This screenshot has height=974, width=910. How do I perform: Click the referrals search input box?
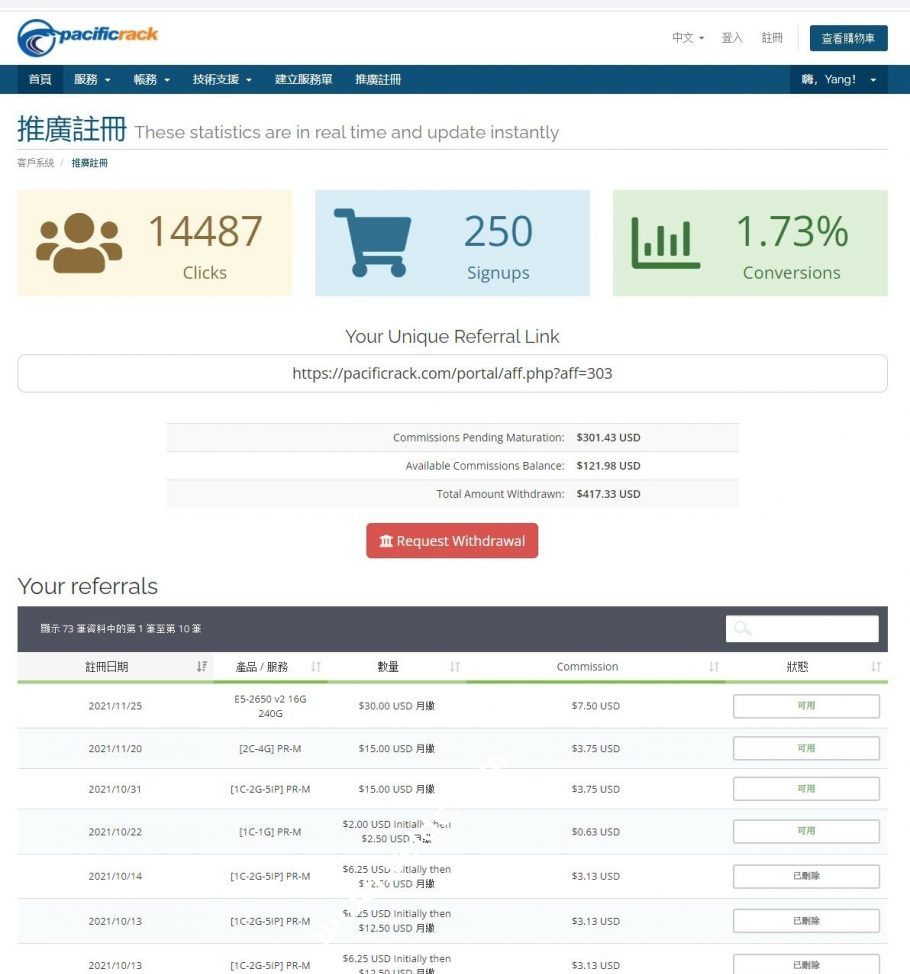pyautogui.click(x=802, y=629)
